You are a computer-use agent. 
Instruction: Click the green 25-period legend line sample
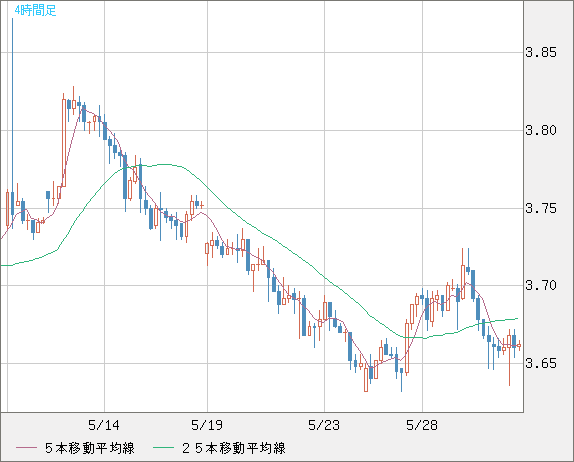coord(163,448)
